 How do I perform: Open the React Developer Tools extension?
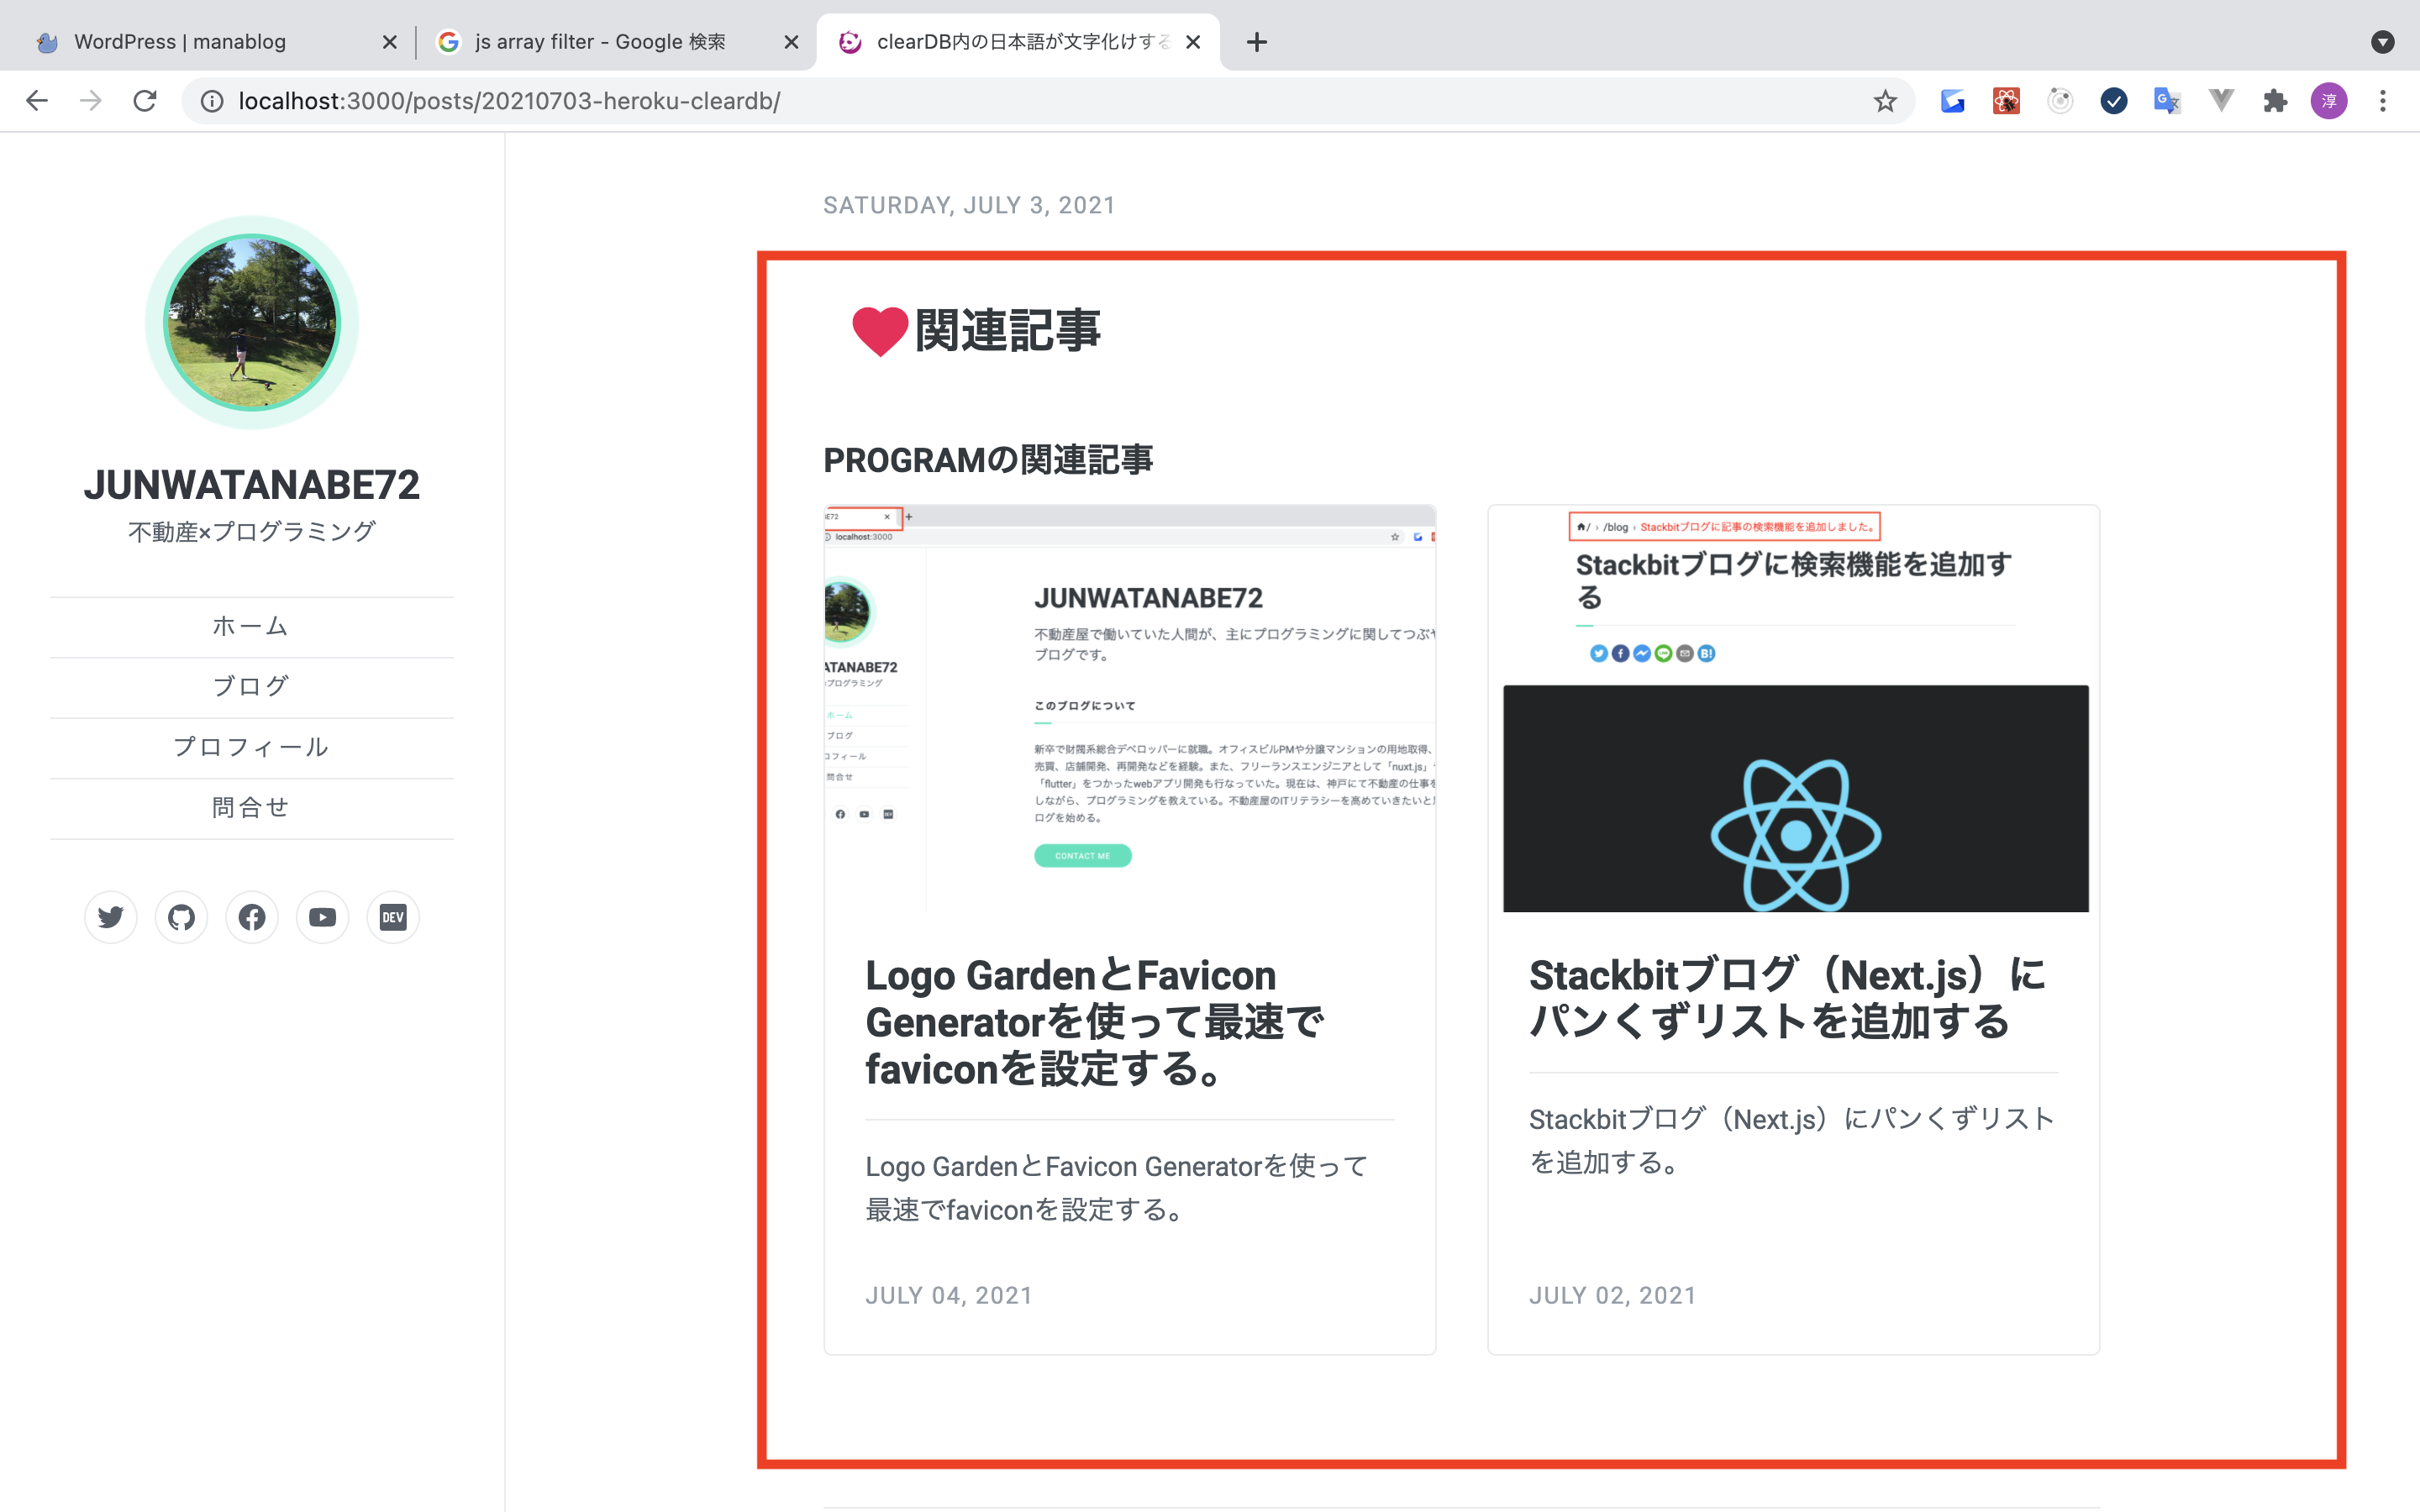click(x=2006, y=101)
